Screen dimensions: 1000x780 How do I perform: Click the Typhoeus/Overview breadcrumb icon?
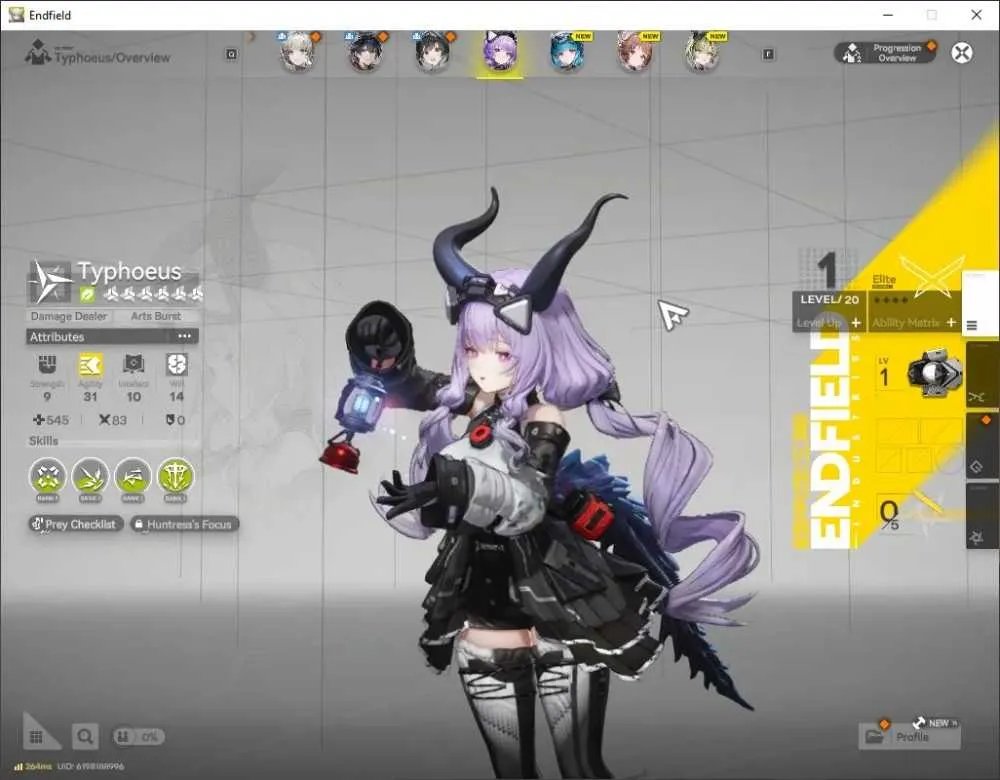pos(38,52)
